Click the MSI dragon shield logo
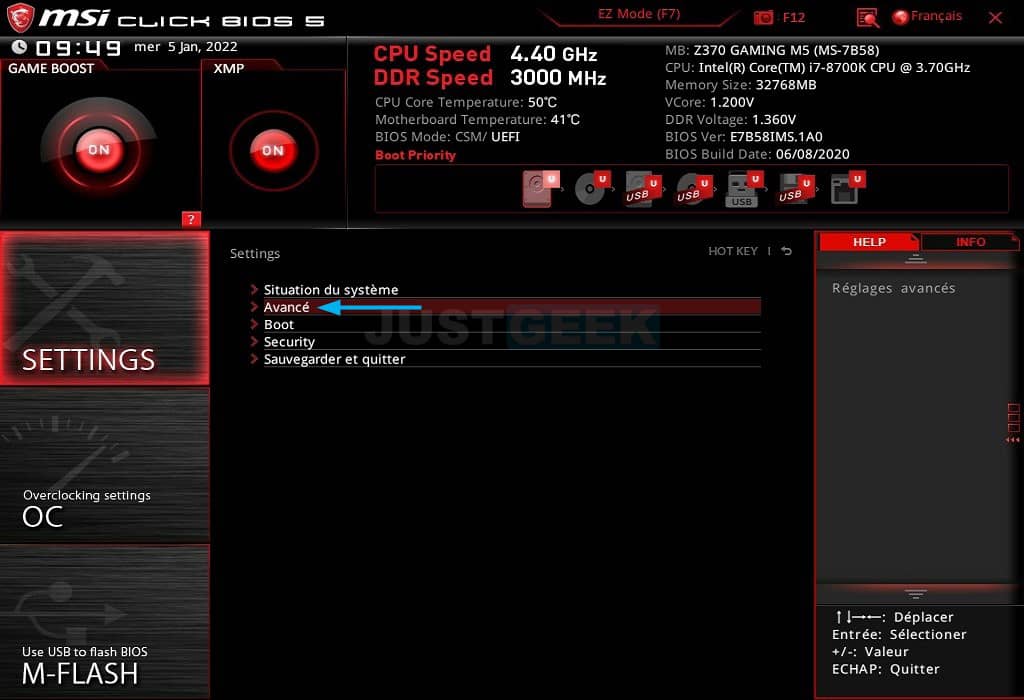This screenshot has height=700, width=1024. point(20,18)
